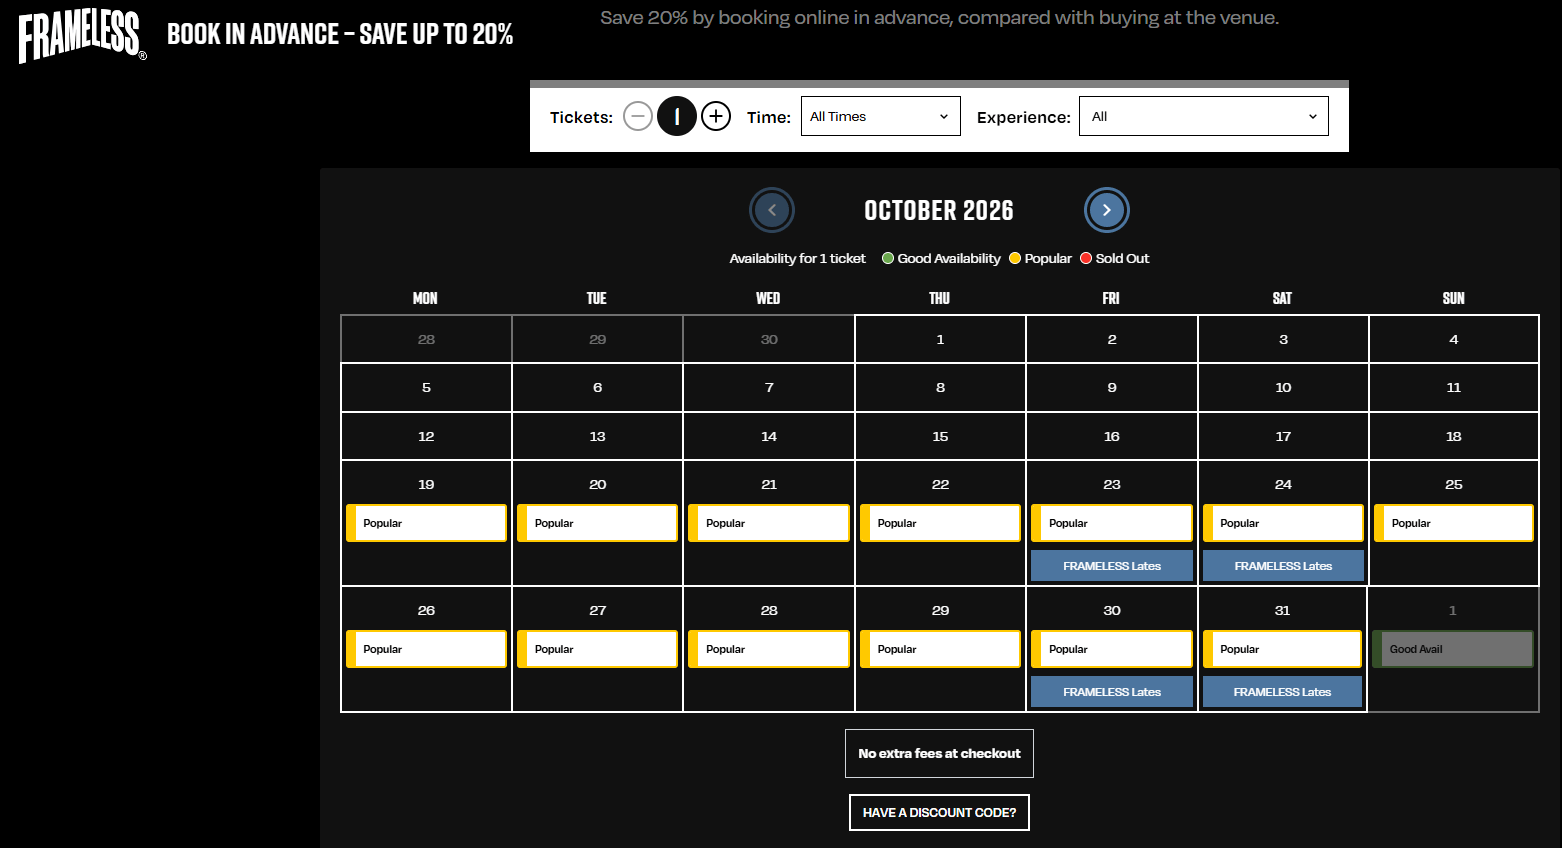Choose FRAMELESS Lates on Friday 30

1112,692
